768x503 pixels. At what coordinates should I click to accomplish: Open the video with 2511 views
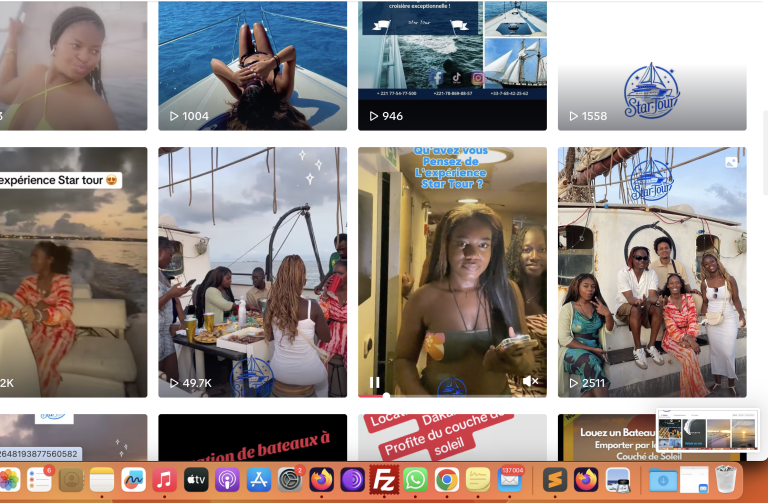tap(651, 270)
